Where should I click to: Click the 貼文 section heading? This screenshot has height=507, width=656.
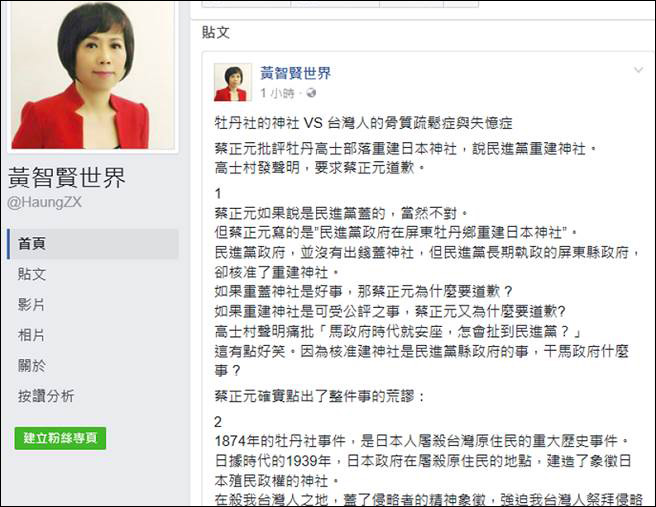[x=216, y=33]
